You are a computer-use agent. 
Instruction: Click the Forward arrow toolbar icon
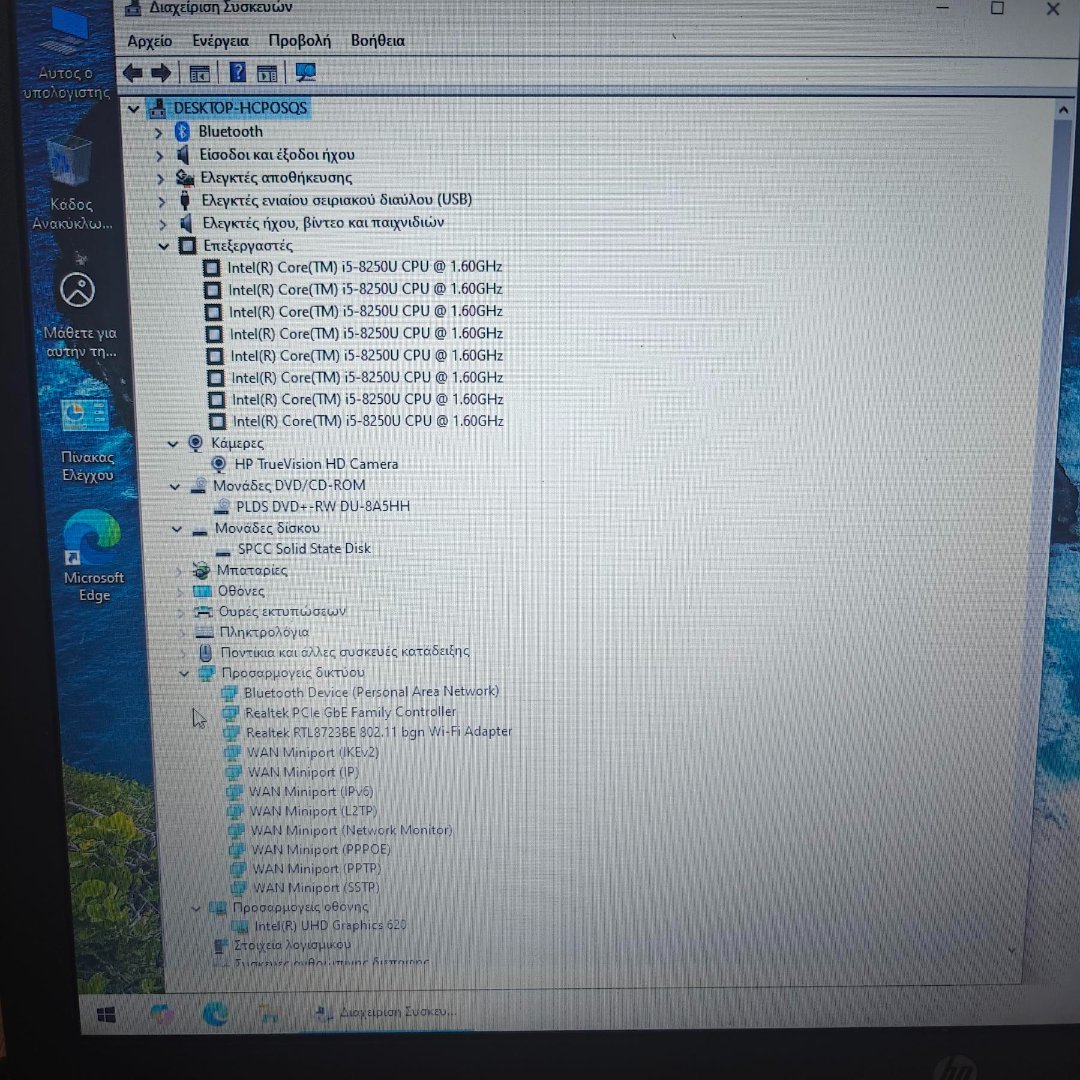click(161, 72)
